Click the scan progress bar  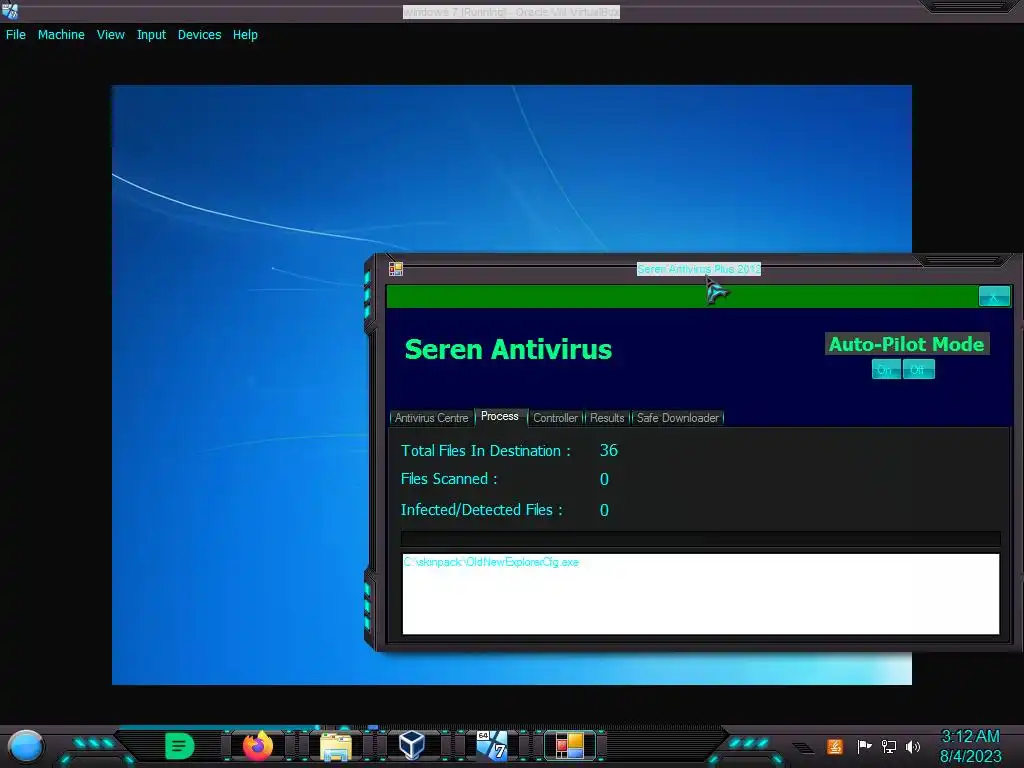700,539
